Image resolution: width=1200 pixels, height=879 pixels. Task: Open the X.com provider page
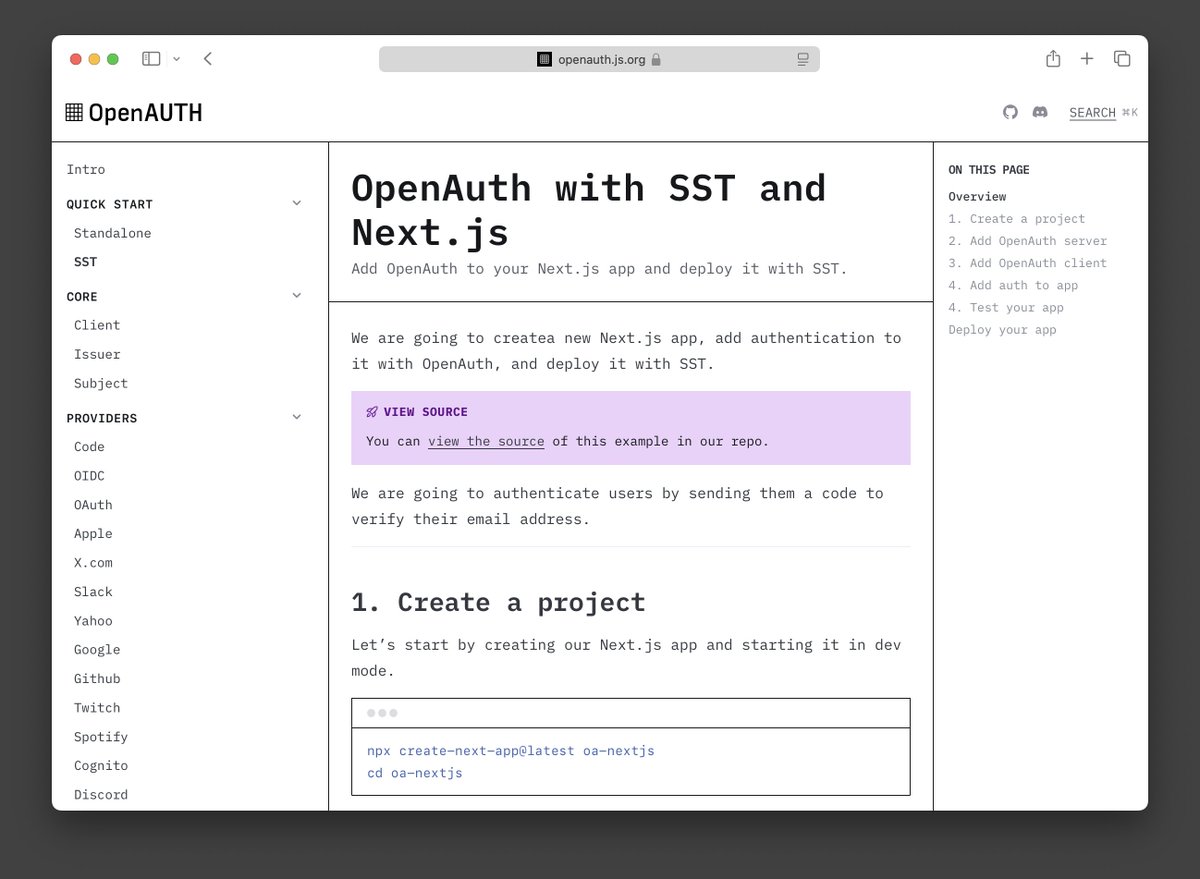93,563
